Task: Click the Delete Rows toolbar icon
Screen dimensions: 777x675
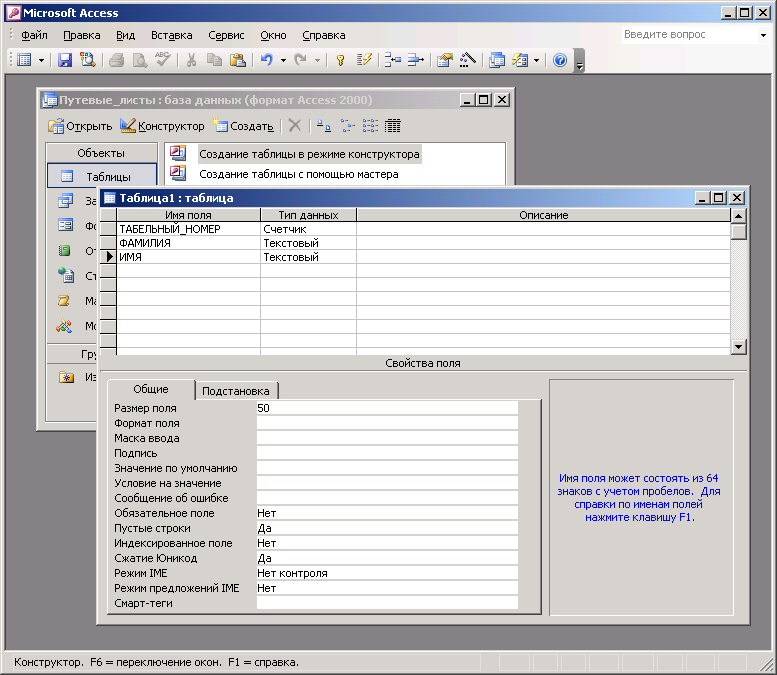Action: tap(415, 60)
